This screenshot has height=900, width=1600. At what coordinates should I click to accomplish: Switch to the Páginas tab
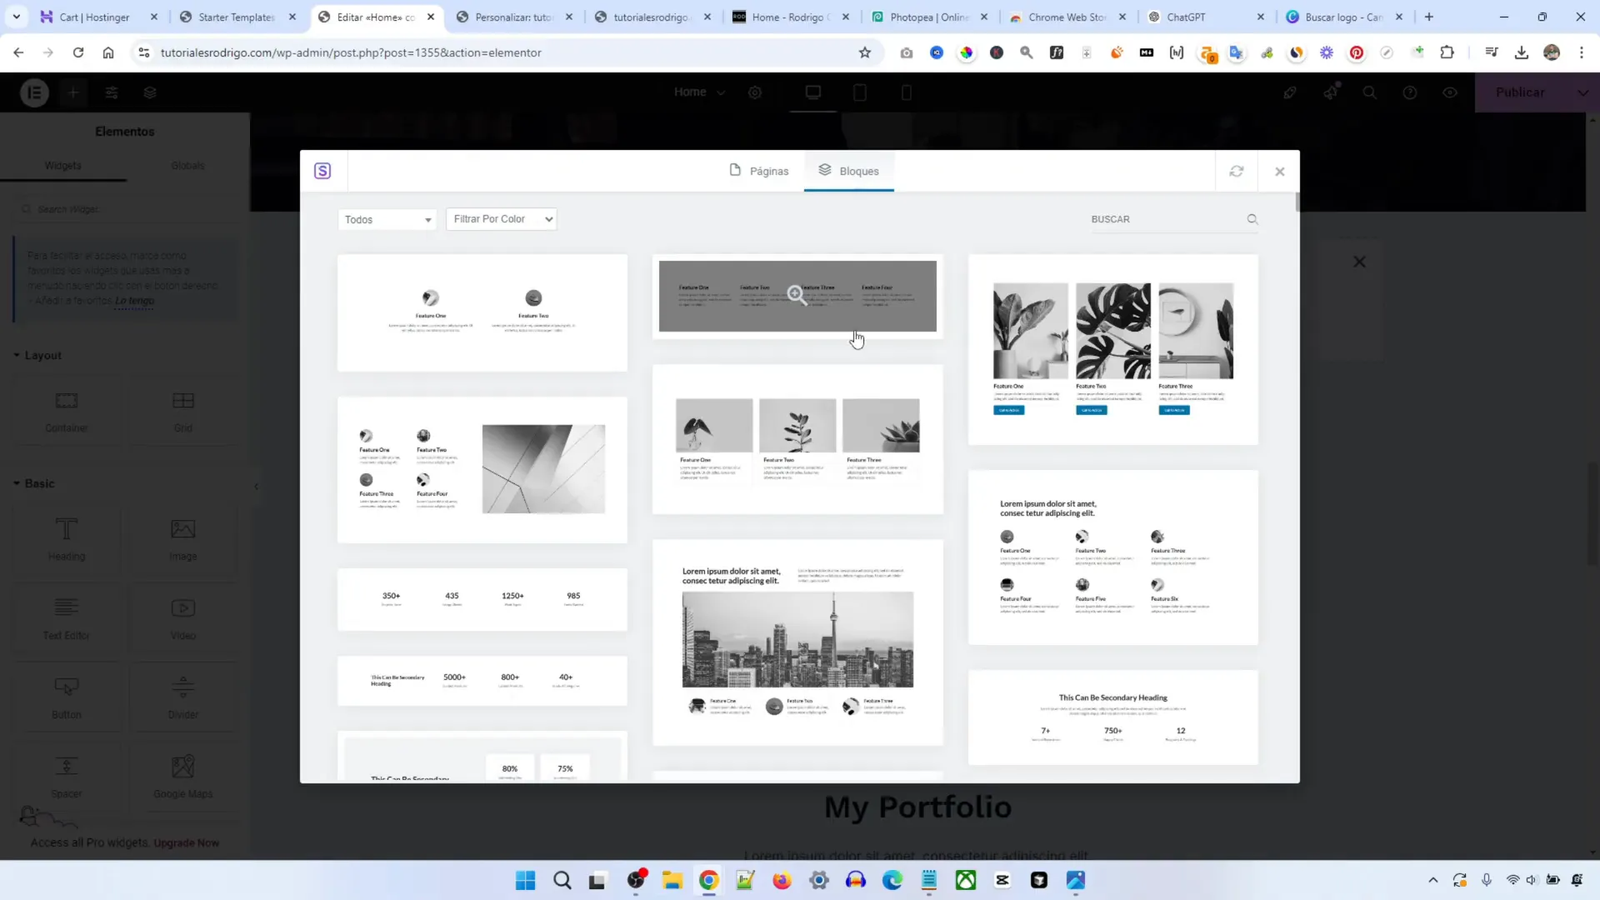point(768,170)
